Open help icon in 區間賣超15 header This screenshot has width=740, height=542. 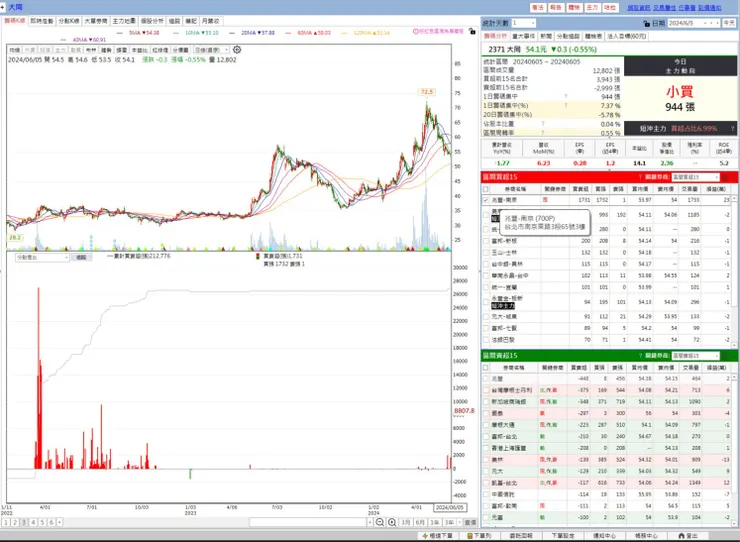[x=640, y=356]
